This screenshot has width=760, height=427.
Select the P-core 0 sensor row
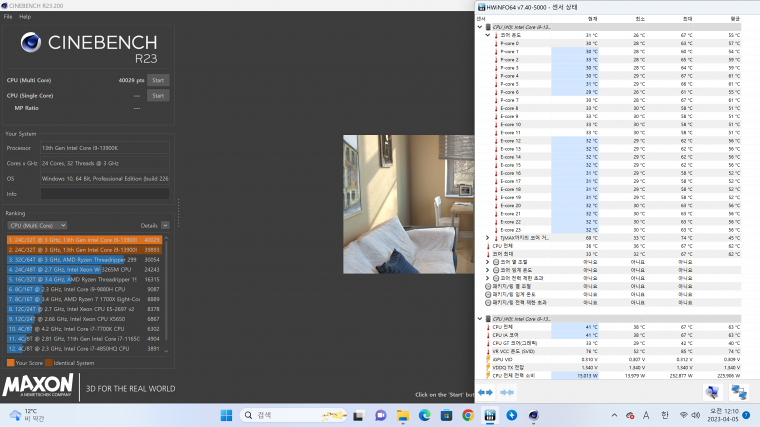click(x=609, y=44)
